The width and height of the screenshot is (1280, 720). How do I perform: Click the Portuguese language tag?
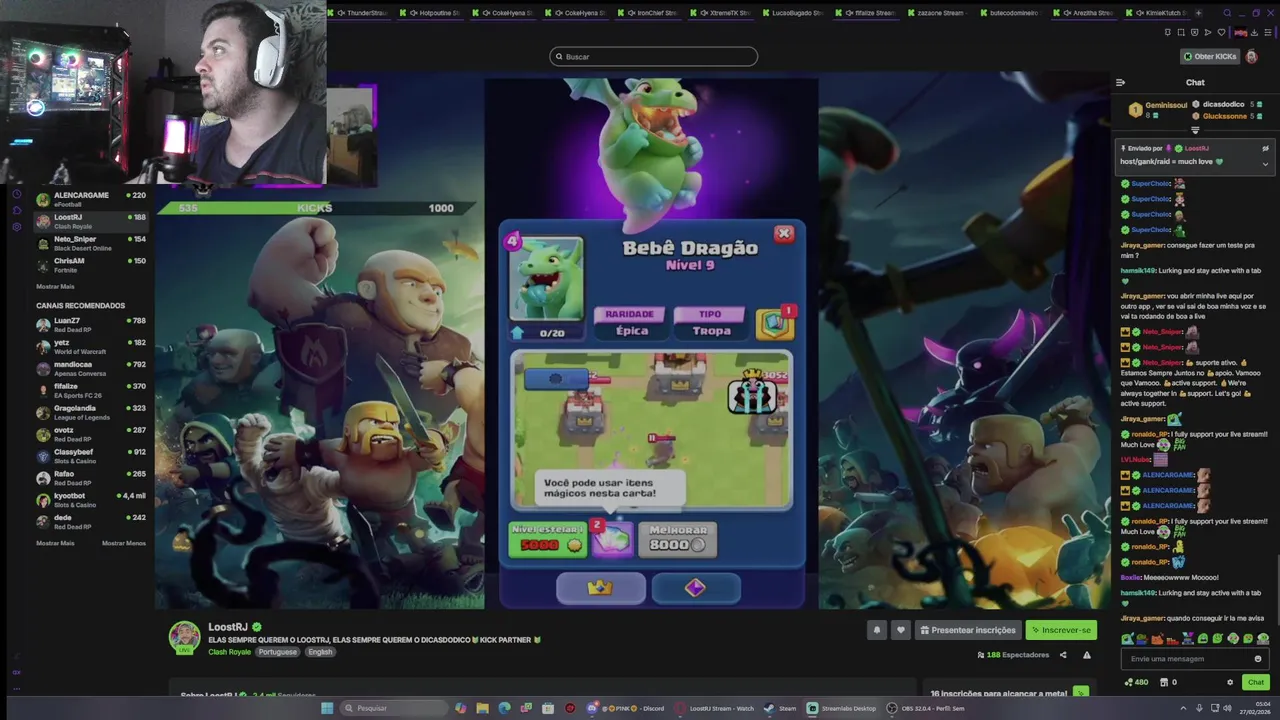[278, 652]
